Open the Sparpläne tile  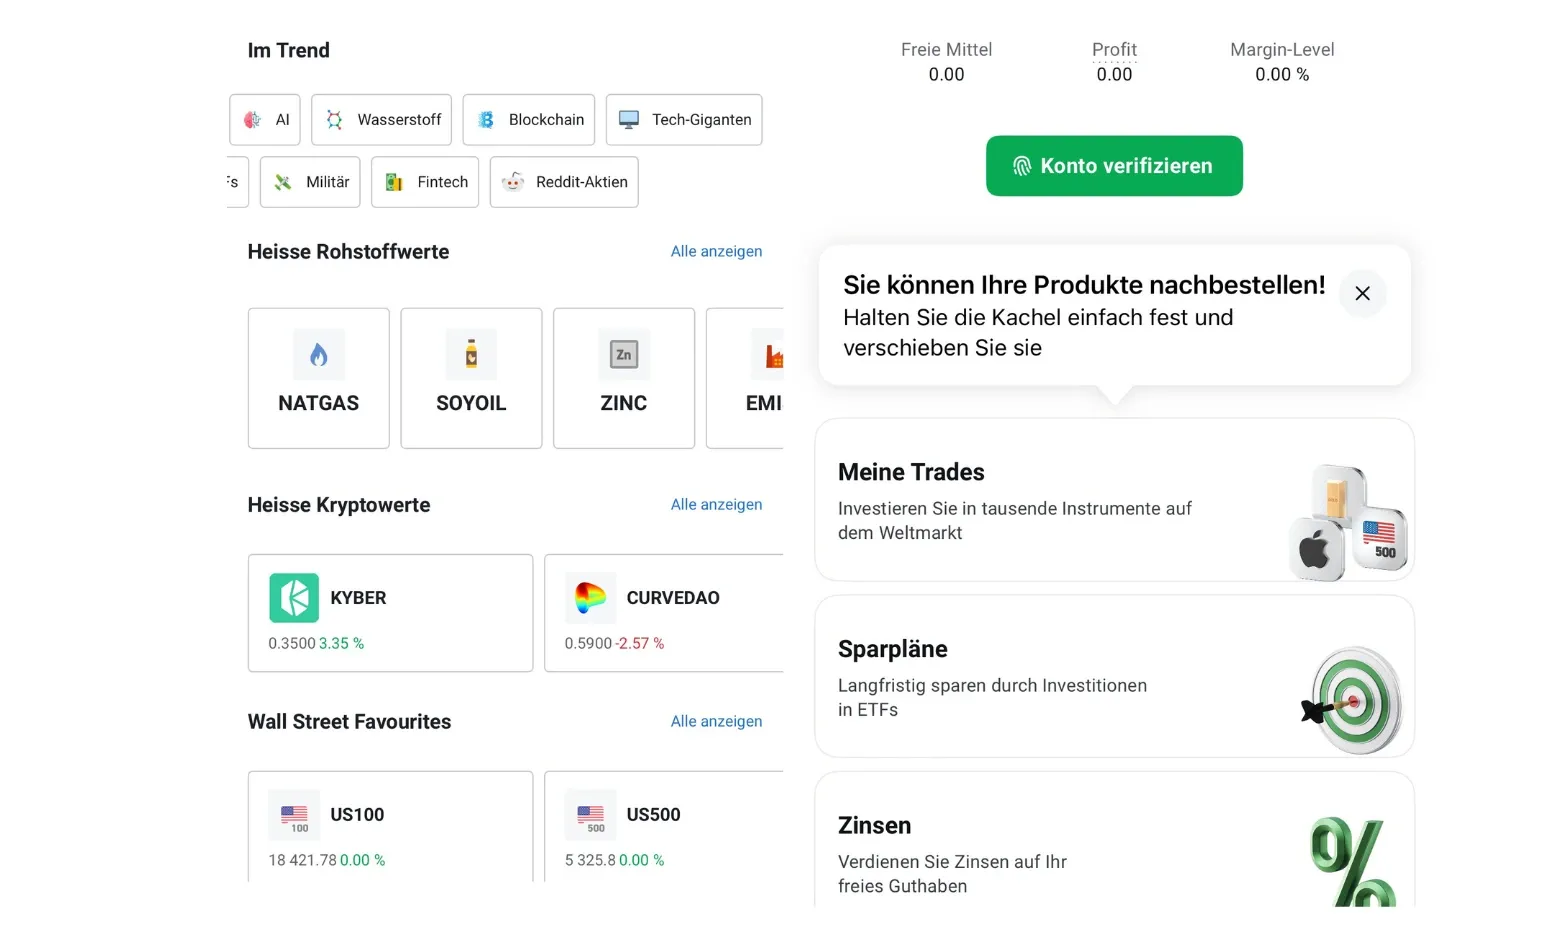click(x=1114, y=676)
